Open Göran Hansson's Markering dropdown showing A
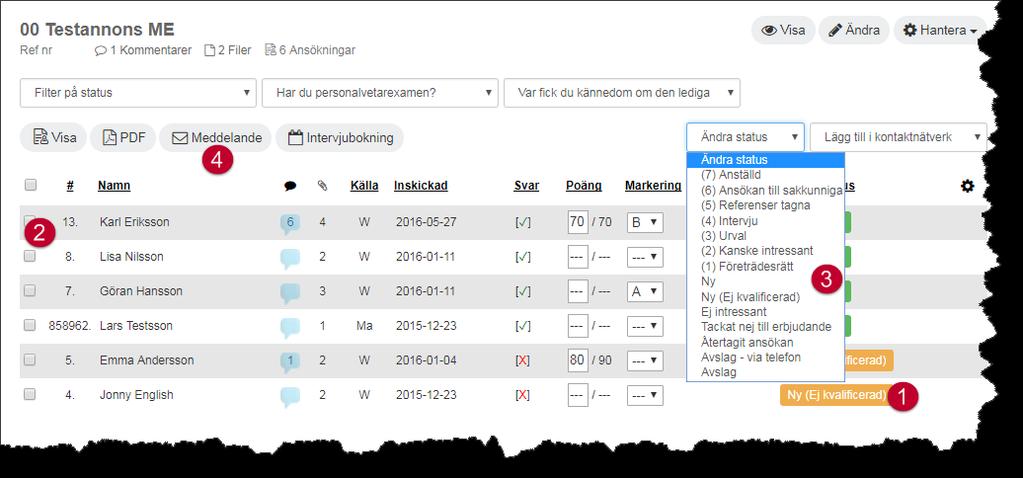The image size is (1023, 478). [x=645, y=291]
